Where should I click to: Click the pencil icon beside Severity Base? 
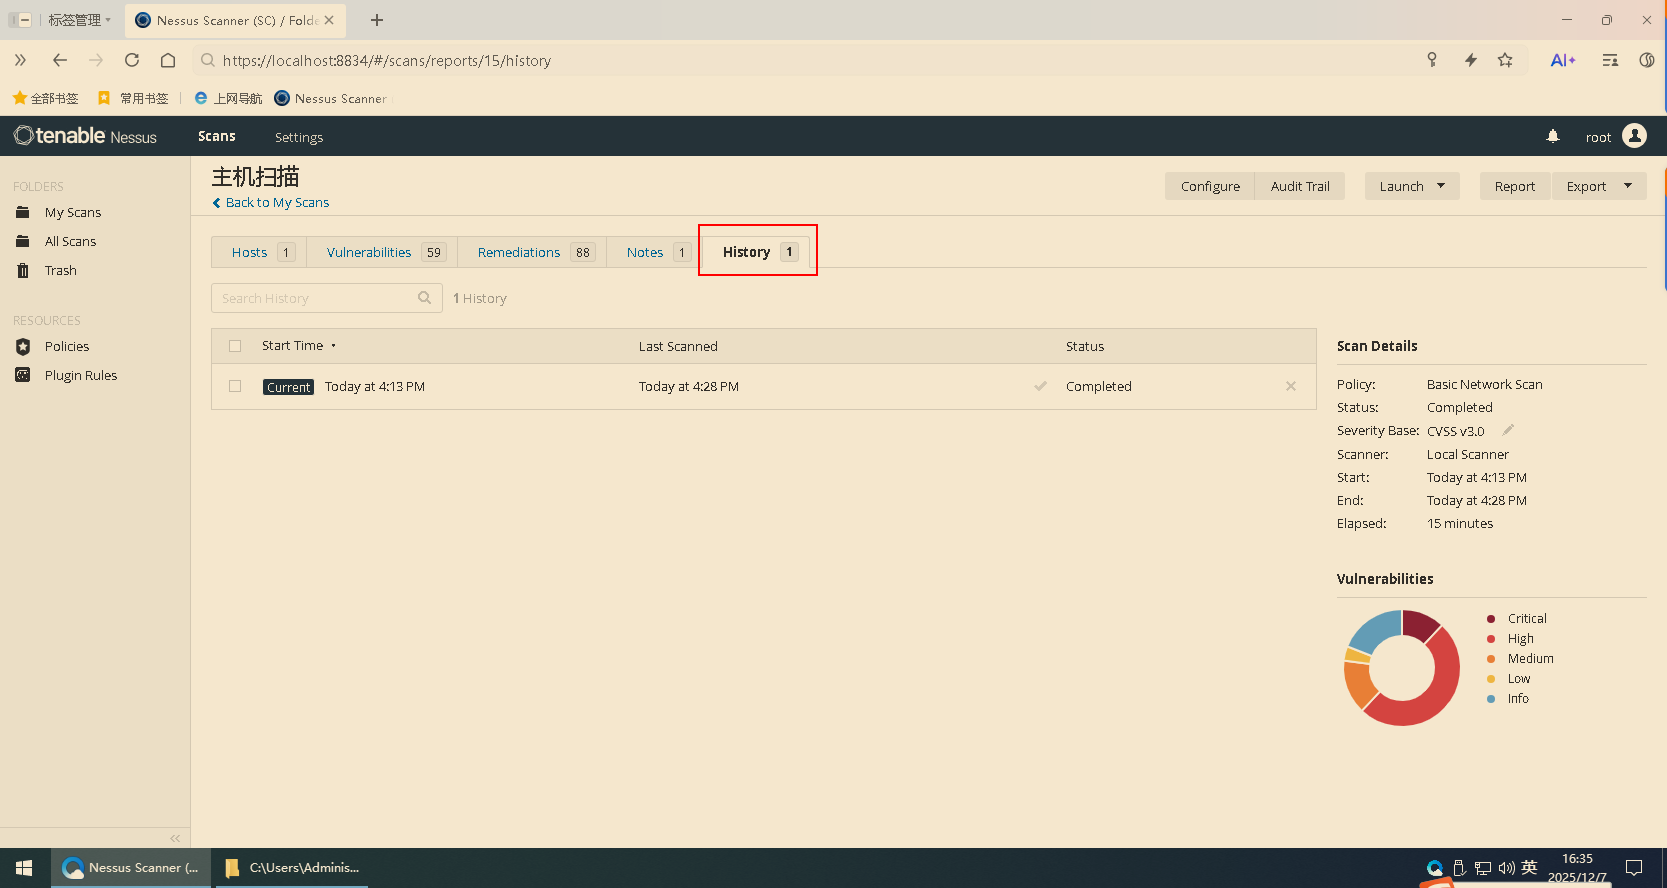point(1508,430)
